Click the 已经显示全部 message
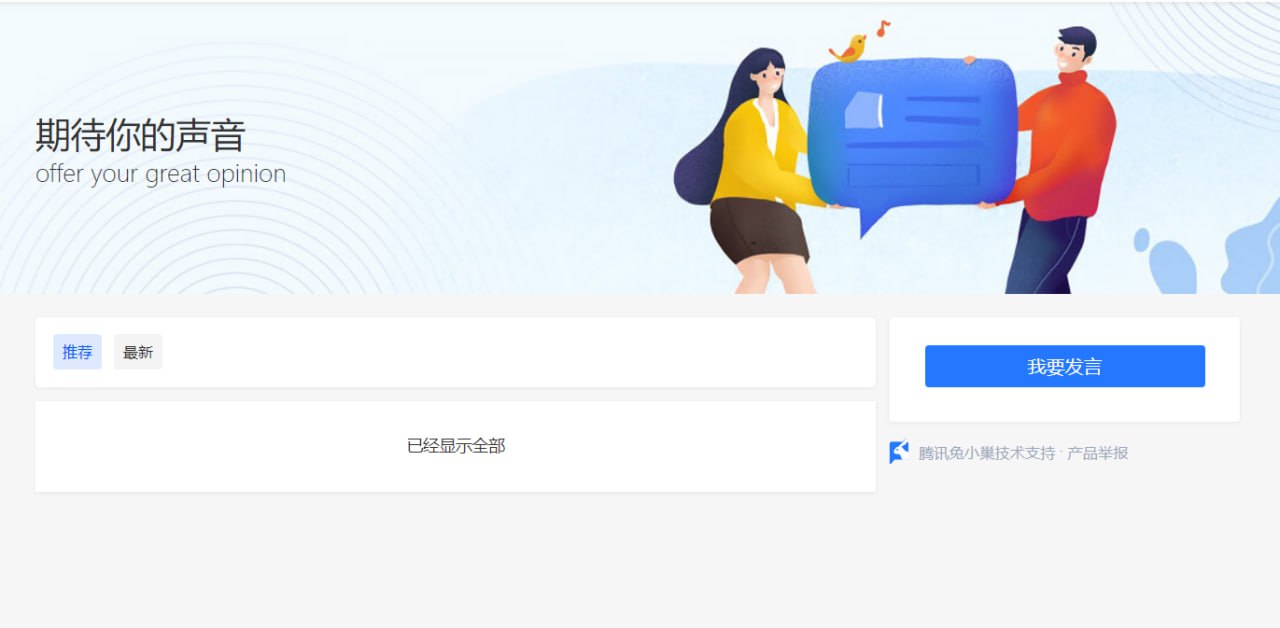The height and width of the screenshot is (628, 1280). pyautogui.click(x=456, y=446)
